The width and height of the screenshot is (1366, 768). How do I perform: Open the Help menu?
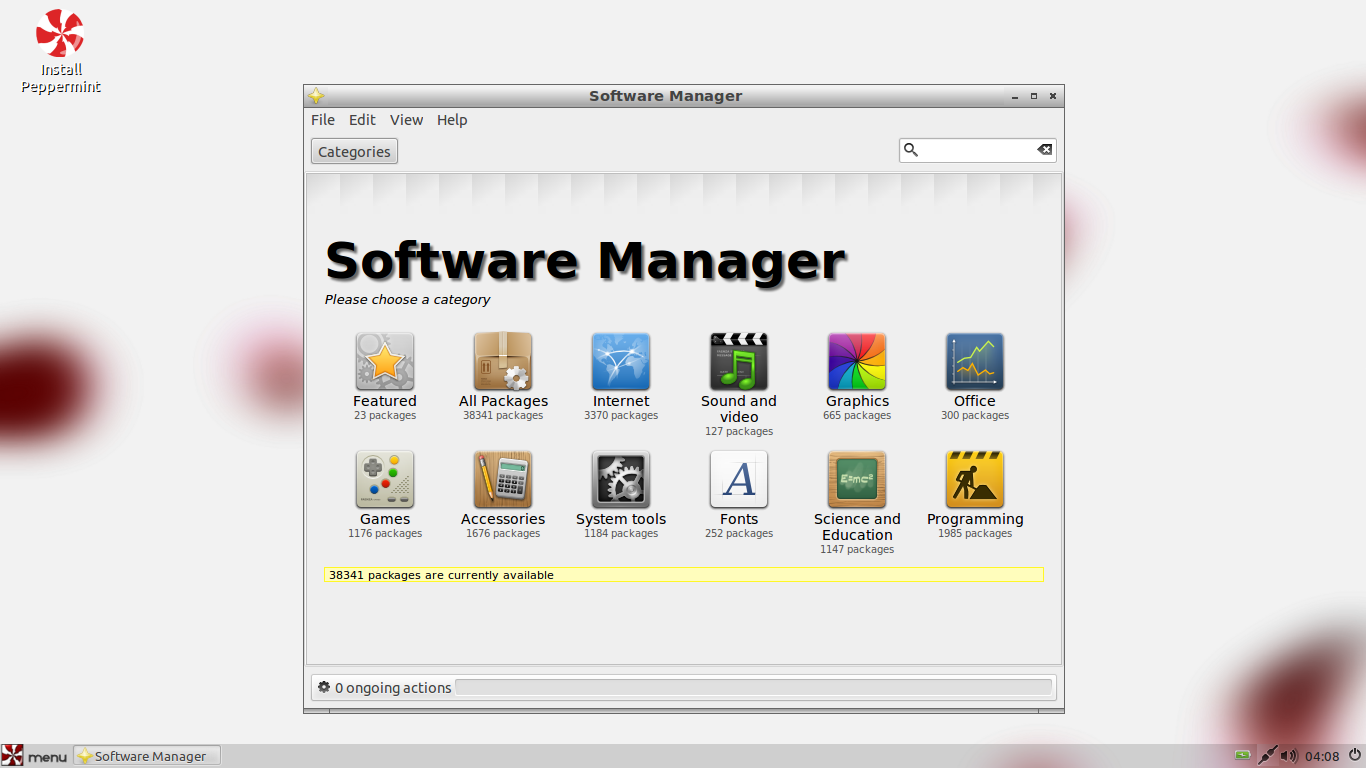[452, 120]
